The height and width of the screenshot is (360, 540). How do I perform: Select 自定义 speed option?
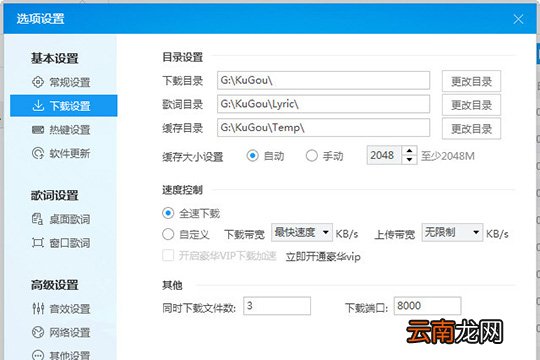tap(168, 234)
